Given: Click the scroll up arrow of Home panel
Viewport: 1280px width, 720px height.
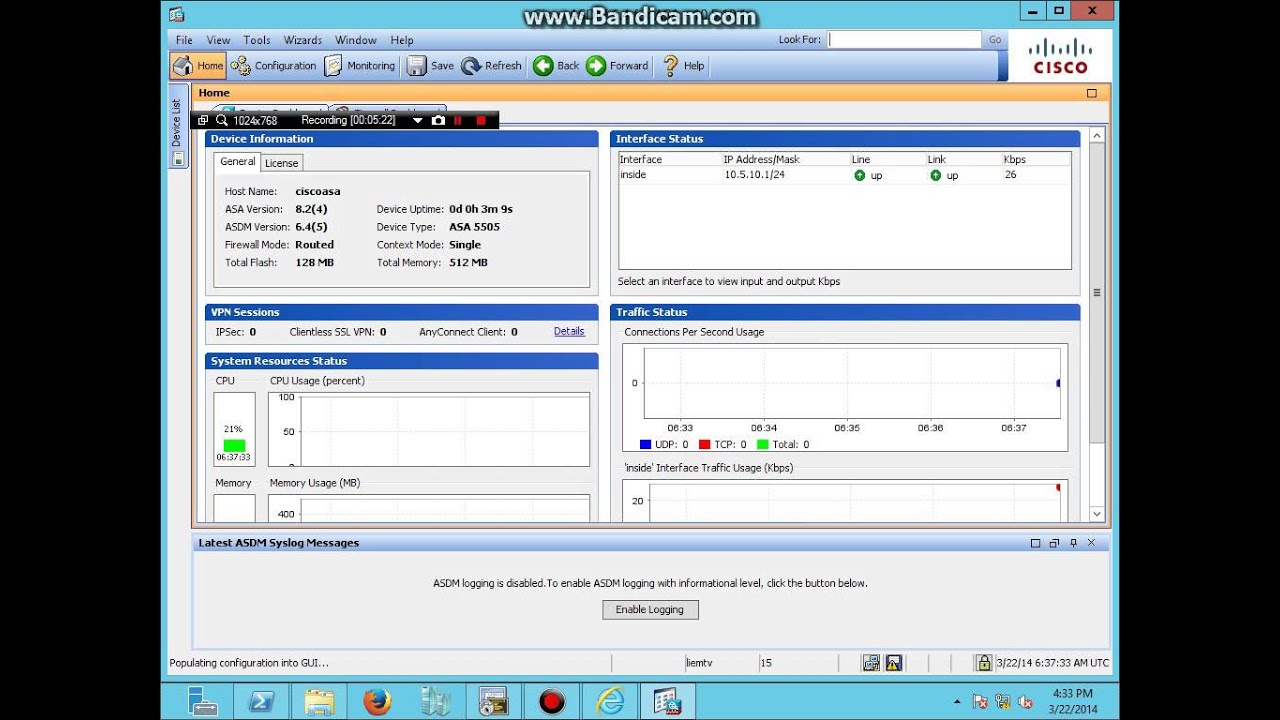Looking at the screenshot, I should [1097, 135].
